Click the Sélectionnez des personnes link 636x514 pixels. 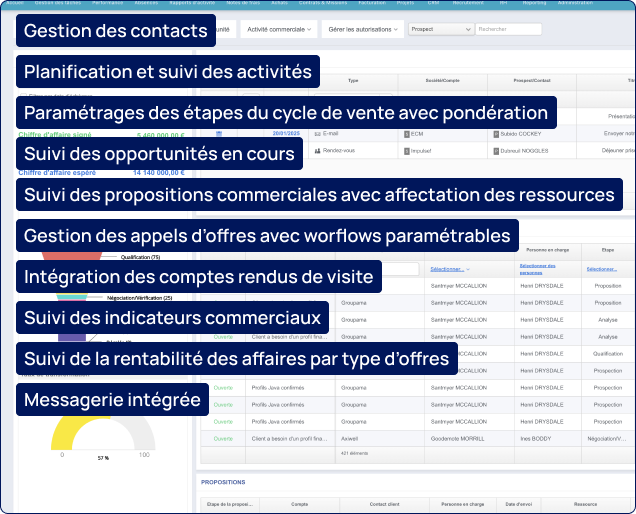pyautogui.click(x=538, y=268)
